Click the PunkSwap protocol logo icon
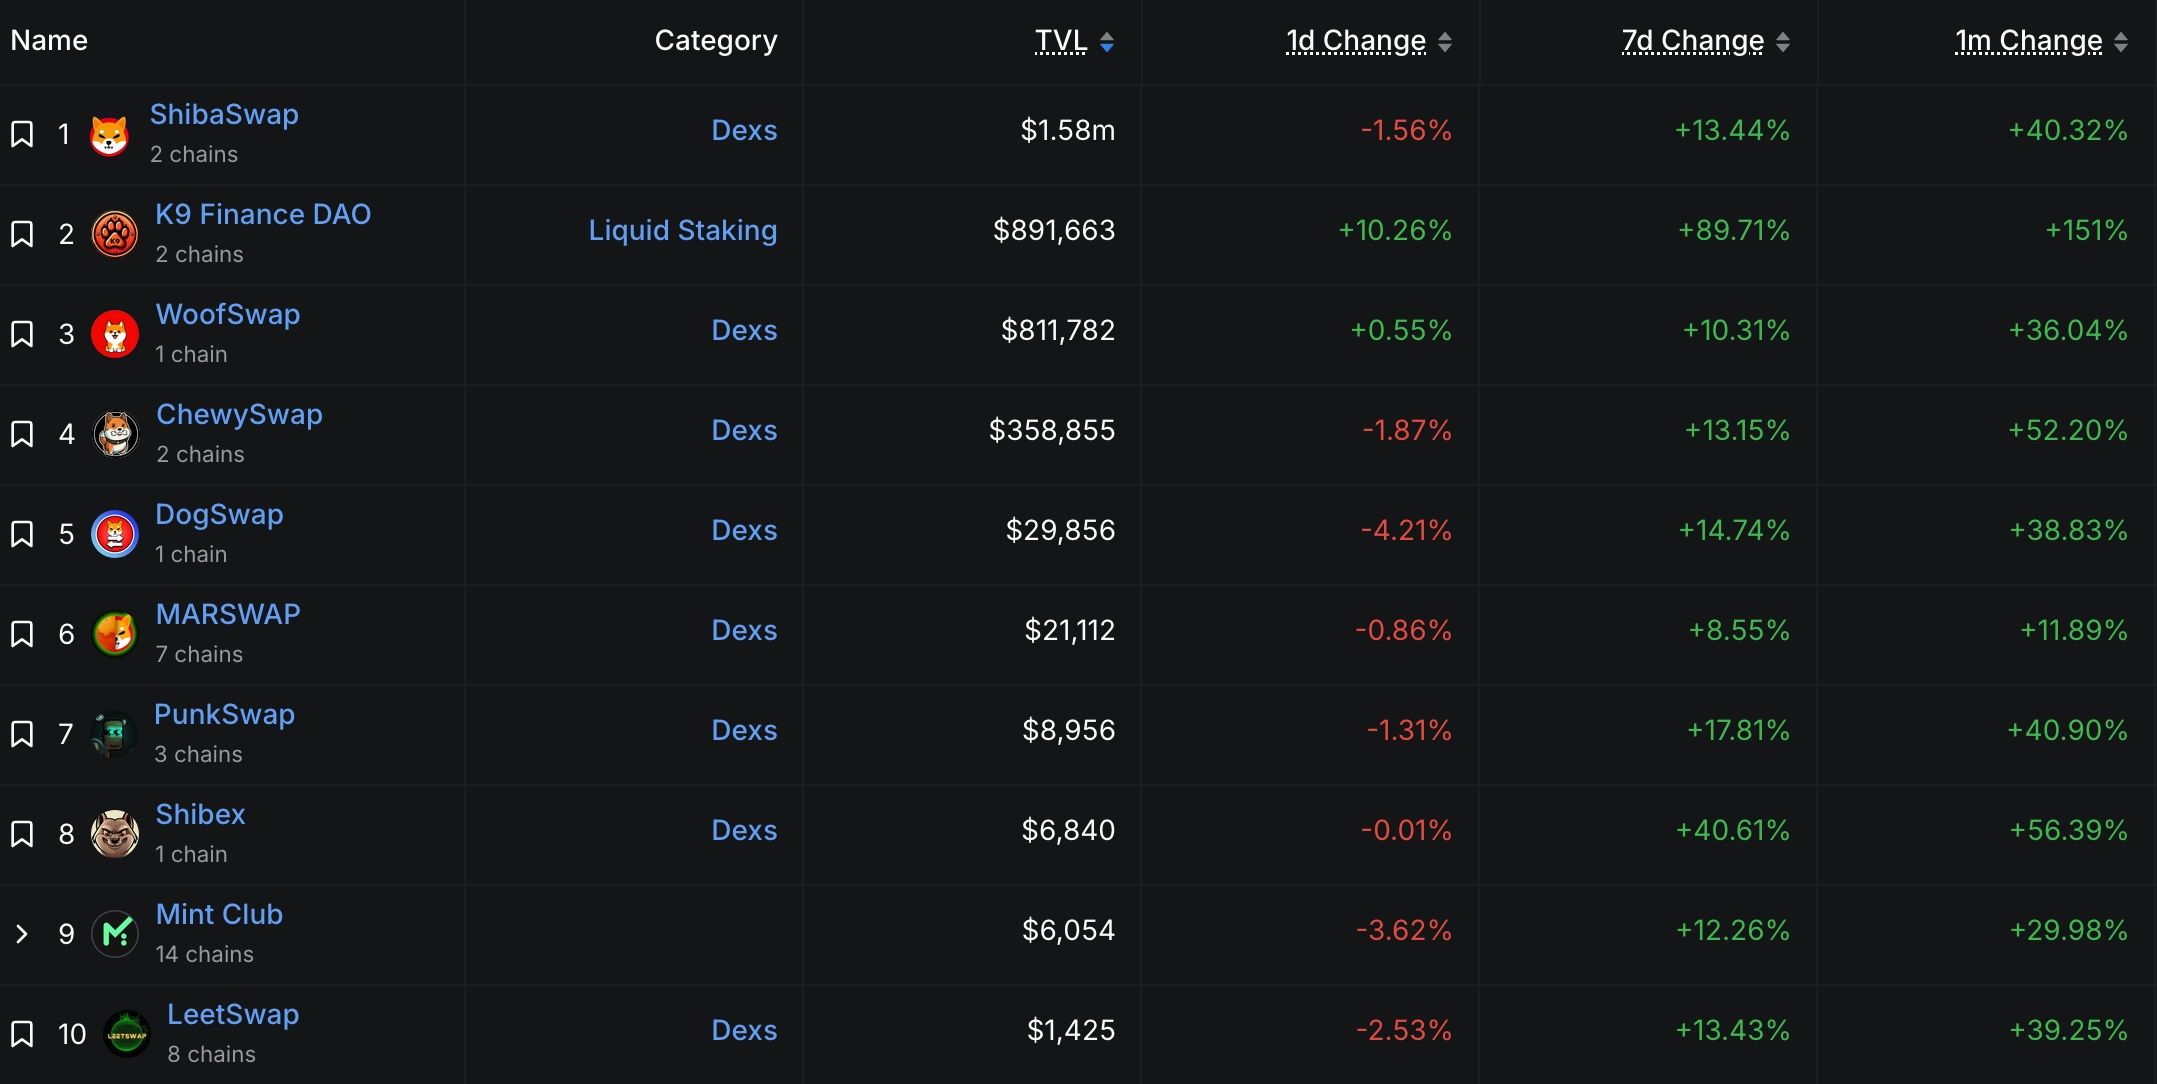This screenshot has width=2157, height=1084. 114,734
